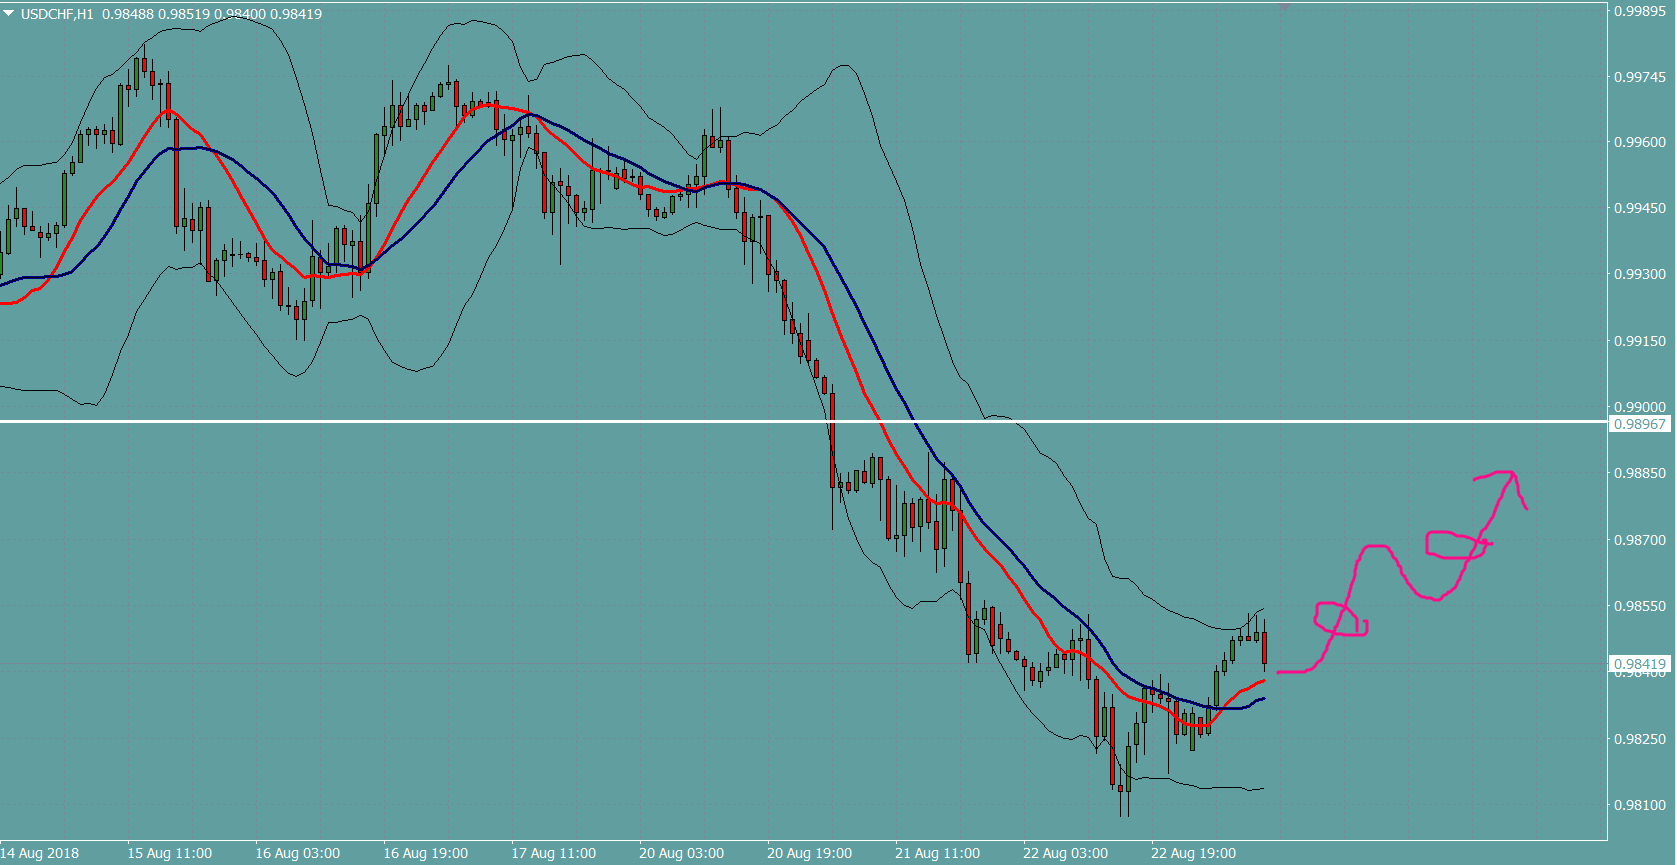Select the 0.98967 horizontal line price tag
This screenshot has height=865, width=1677.
(1640, 424)
